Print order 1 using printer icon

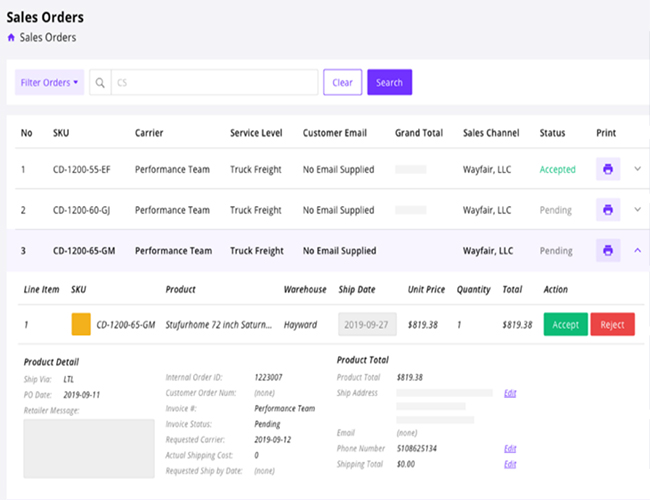[607, 169]
